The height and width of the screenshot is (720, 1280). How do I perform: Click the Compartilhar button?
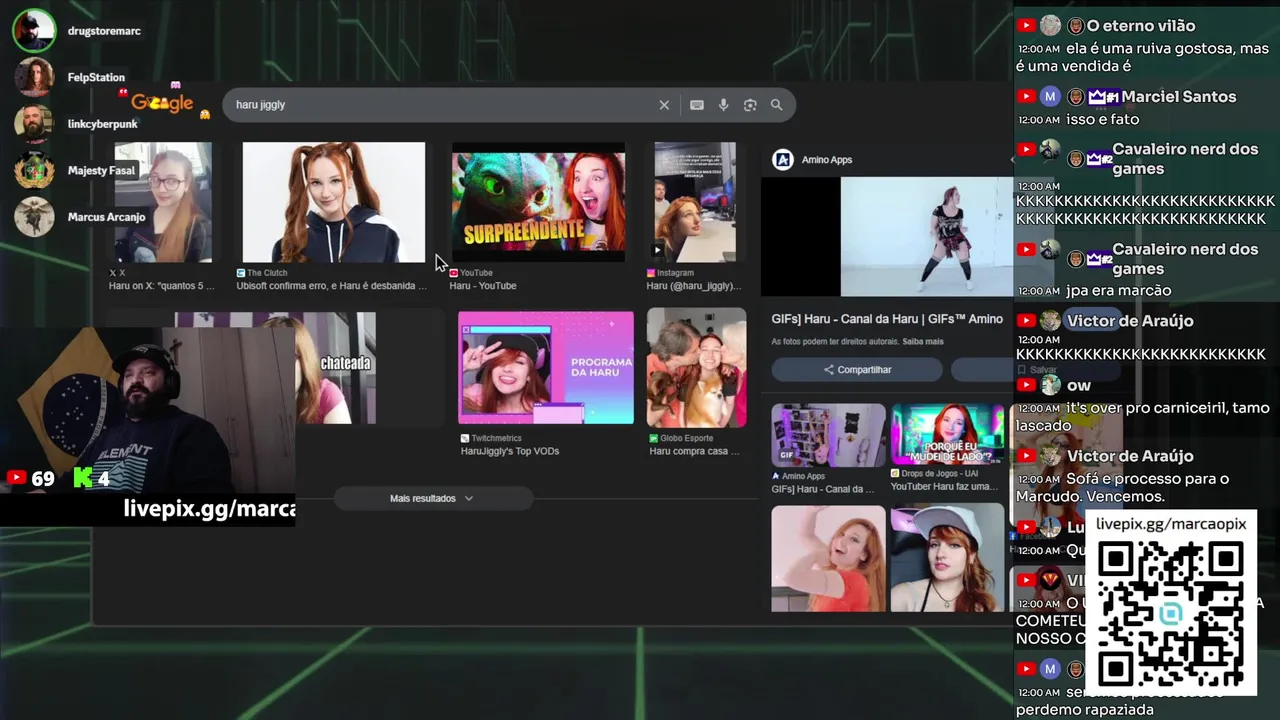[857, 369]
